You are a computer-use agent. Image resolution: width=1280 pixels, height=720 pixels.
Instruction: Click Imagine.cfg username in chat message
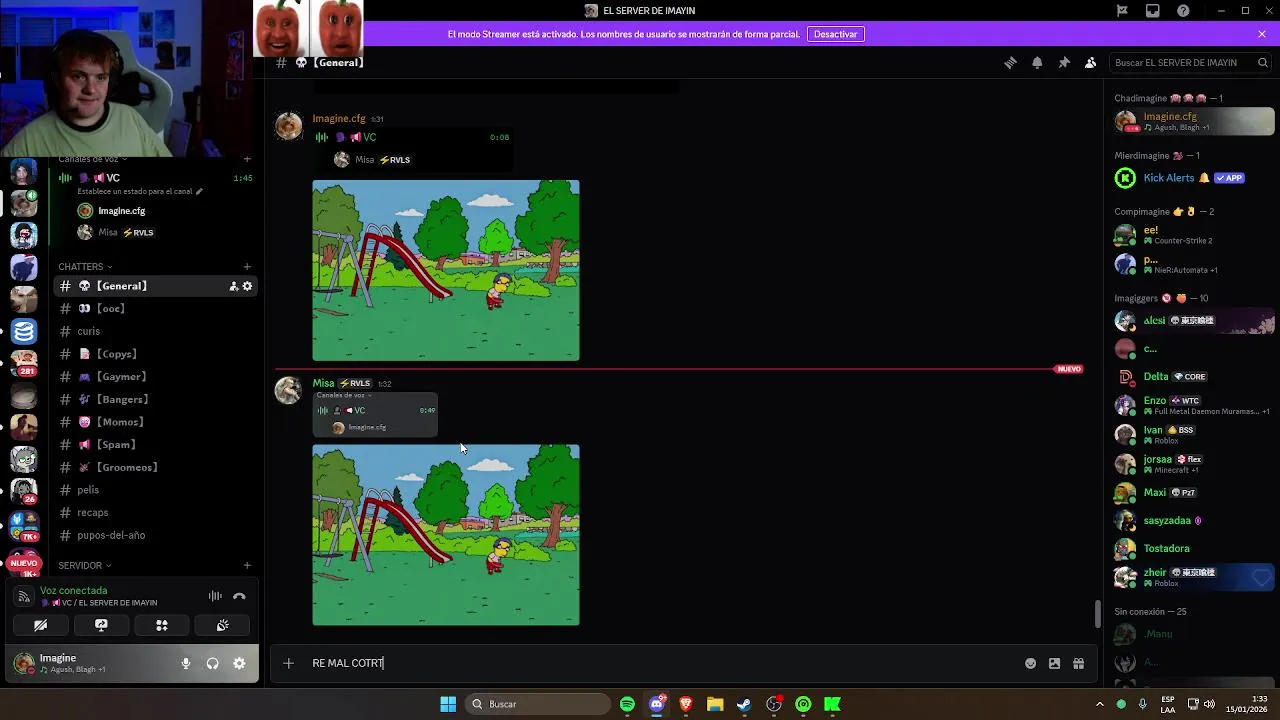pos(339,118)
